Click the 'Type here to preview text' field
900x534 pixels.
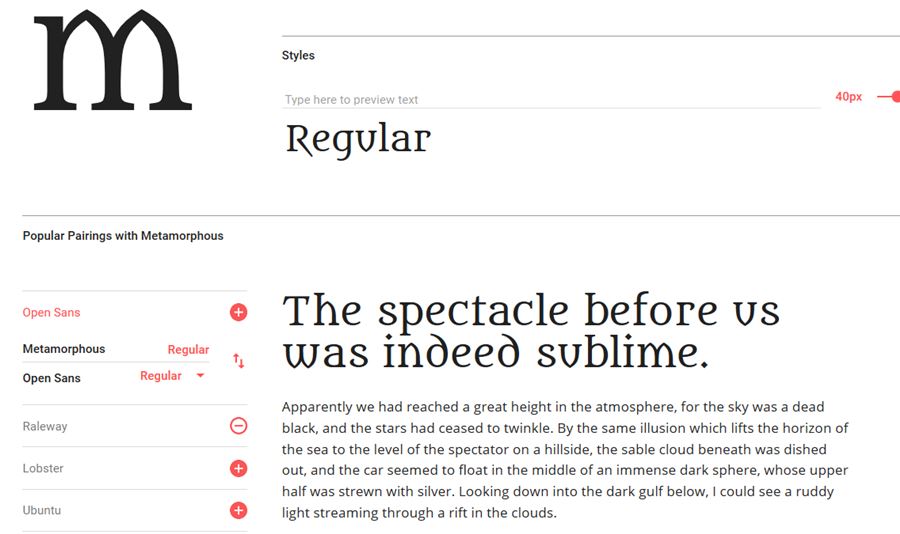pyautogui.click(x=550, y=99)
